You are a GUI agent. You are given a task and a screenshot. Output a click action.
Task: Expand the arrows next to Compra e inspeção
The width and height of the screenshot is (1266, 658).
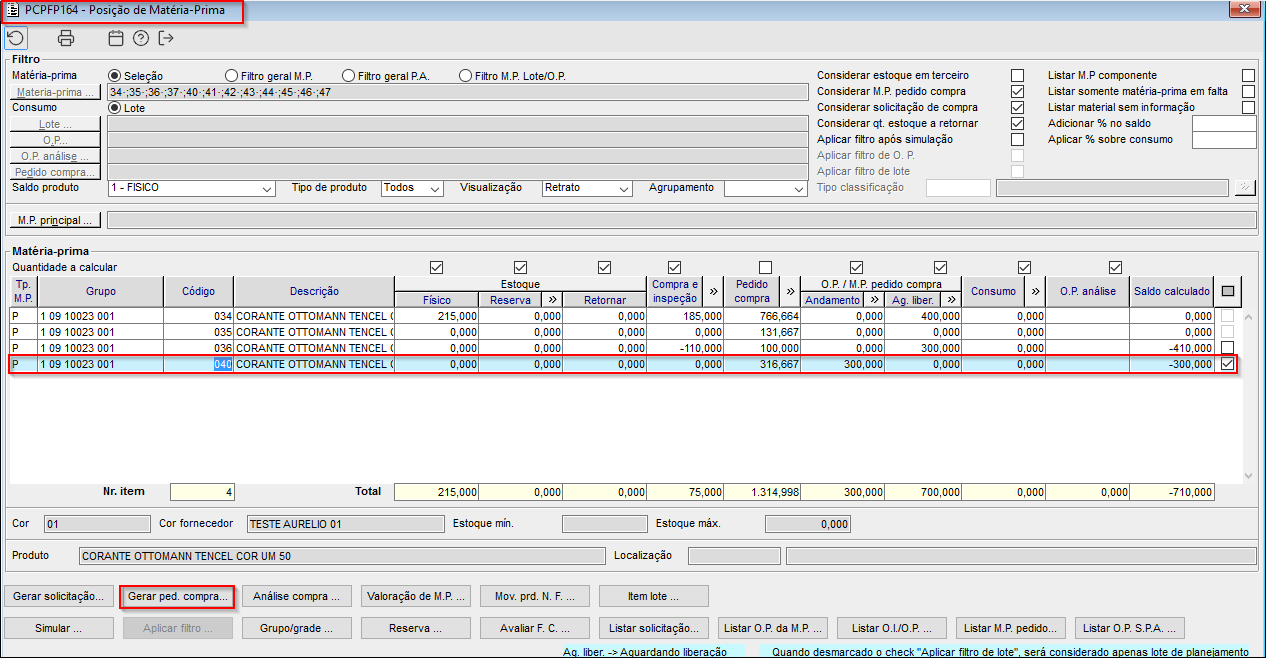click(x=714, y=291)
